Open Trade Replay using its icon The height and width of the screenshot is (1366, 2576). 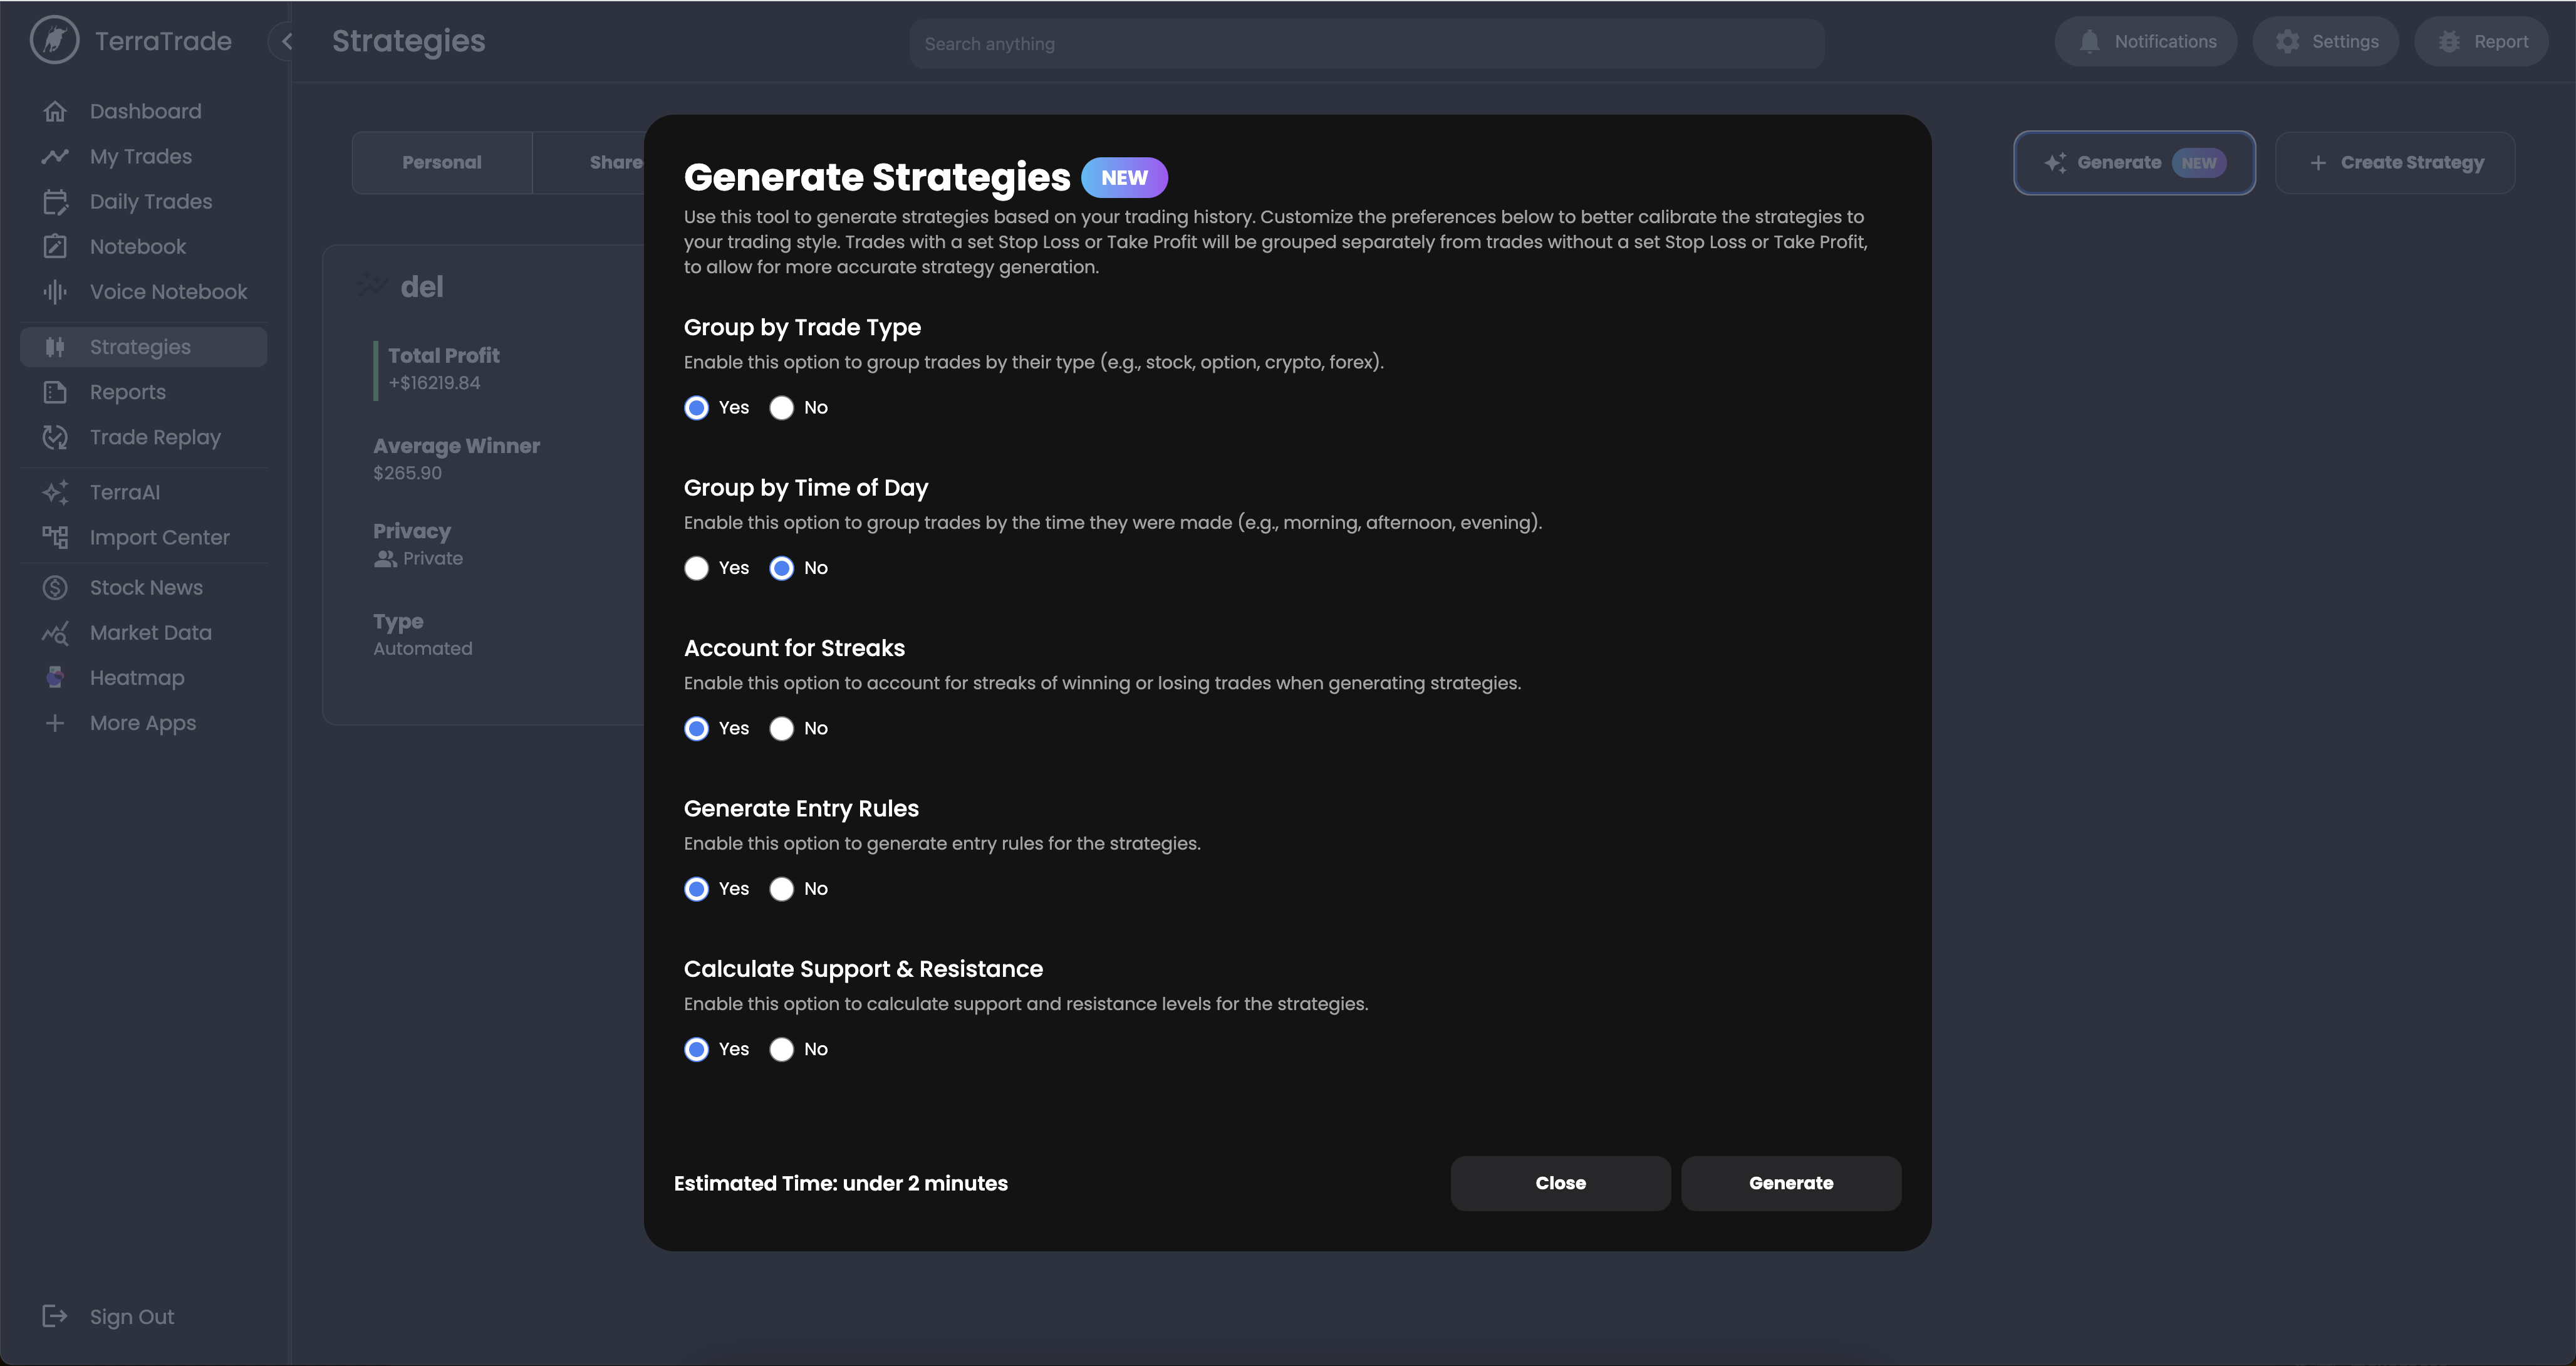click(x=55, y=438)
